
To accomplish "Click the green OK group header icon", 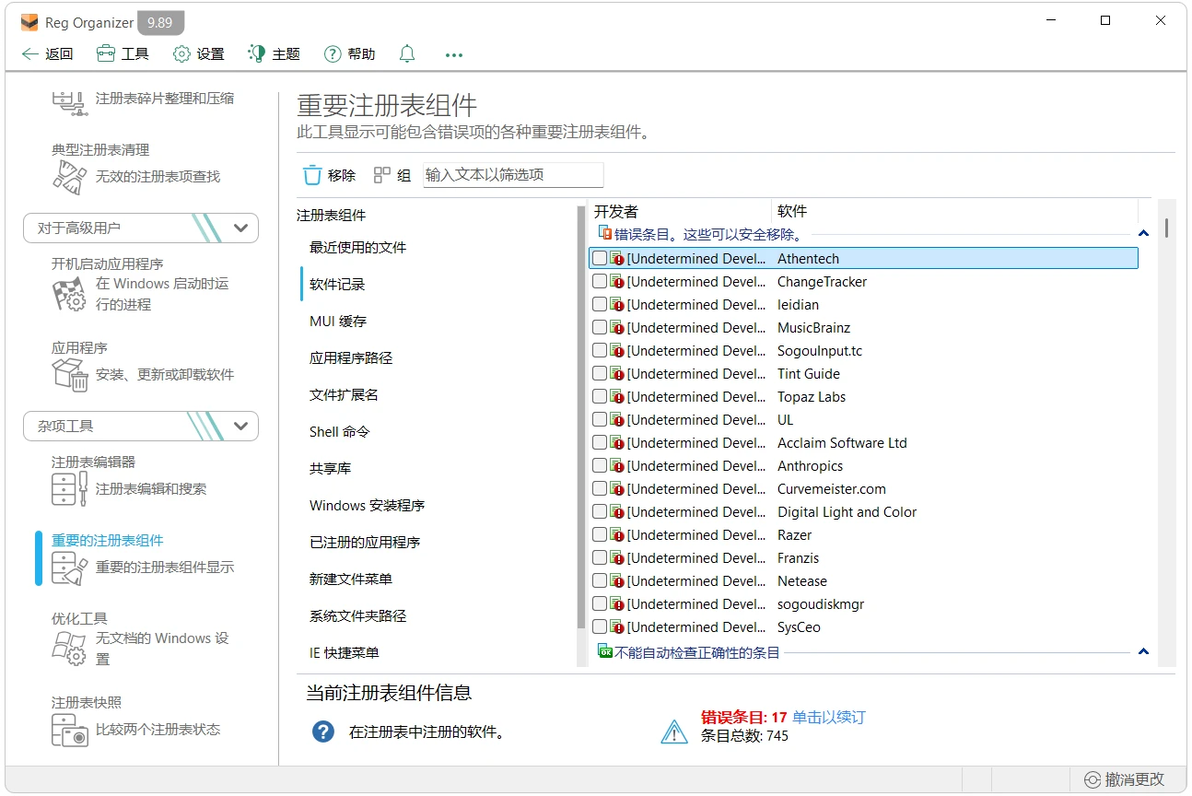I will coord(605,652).
